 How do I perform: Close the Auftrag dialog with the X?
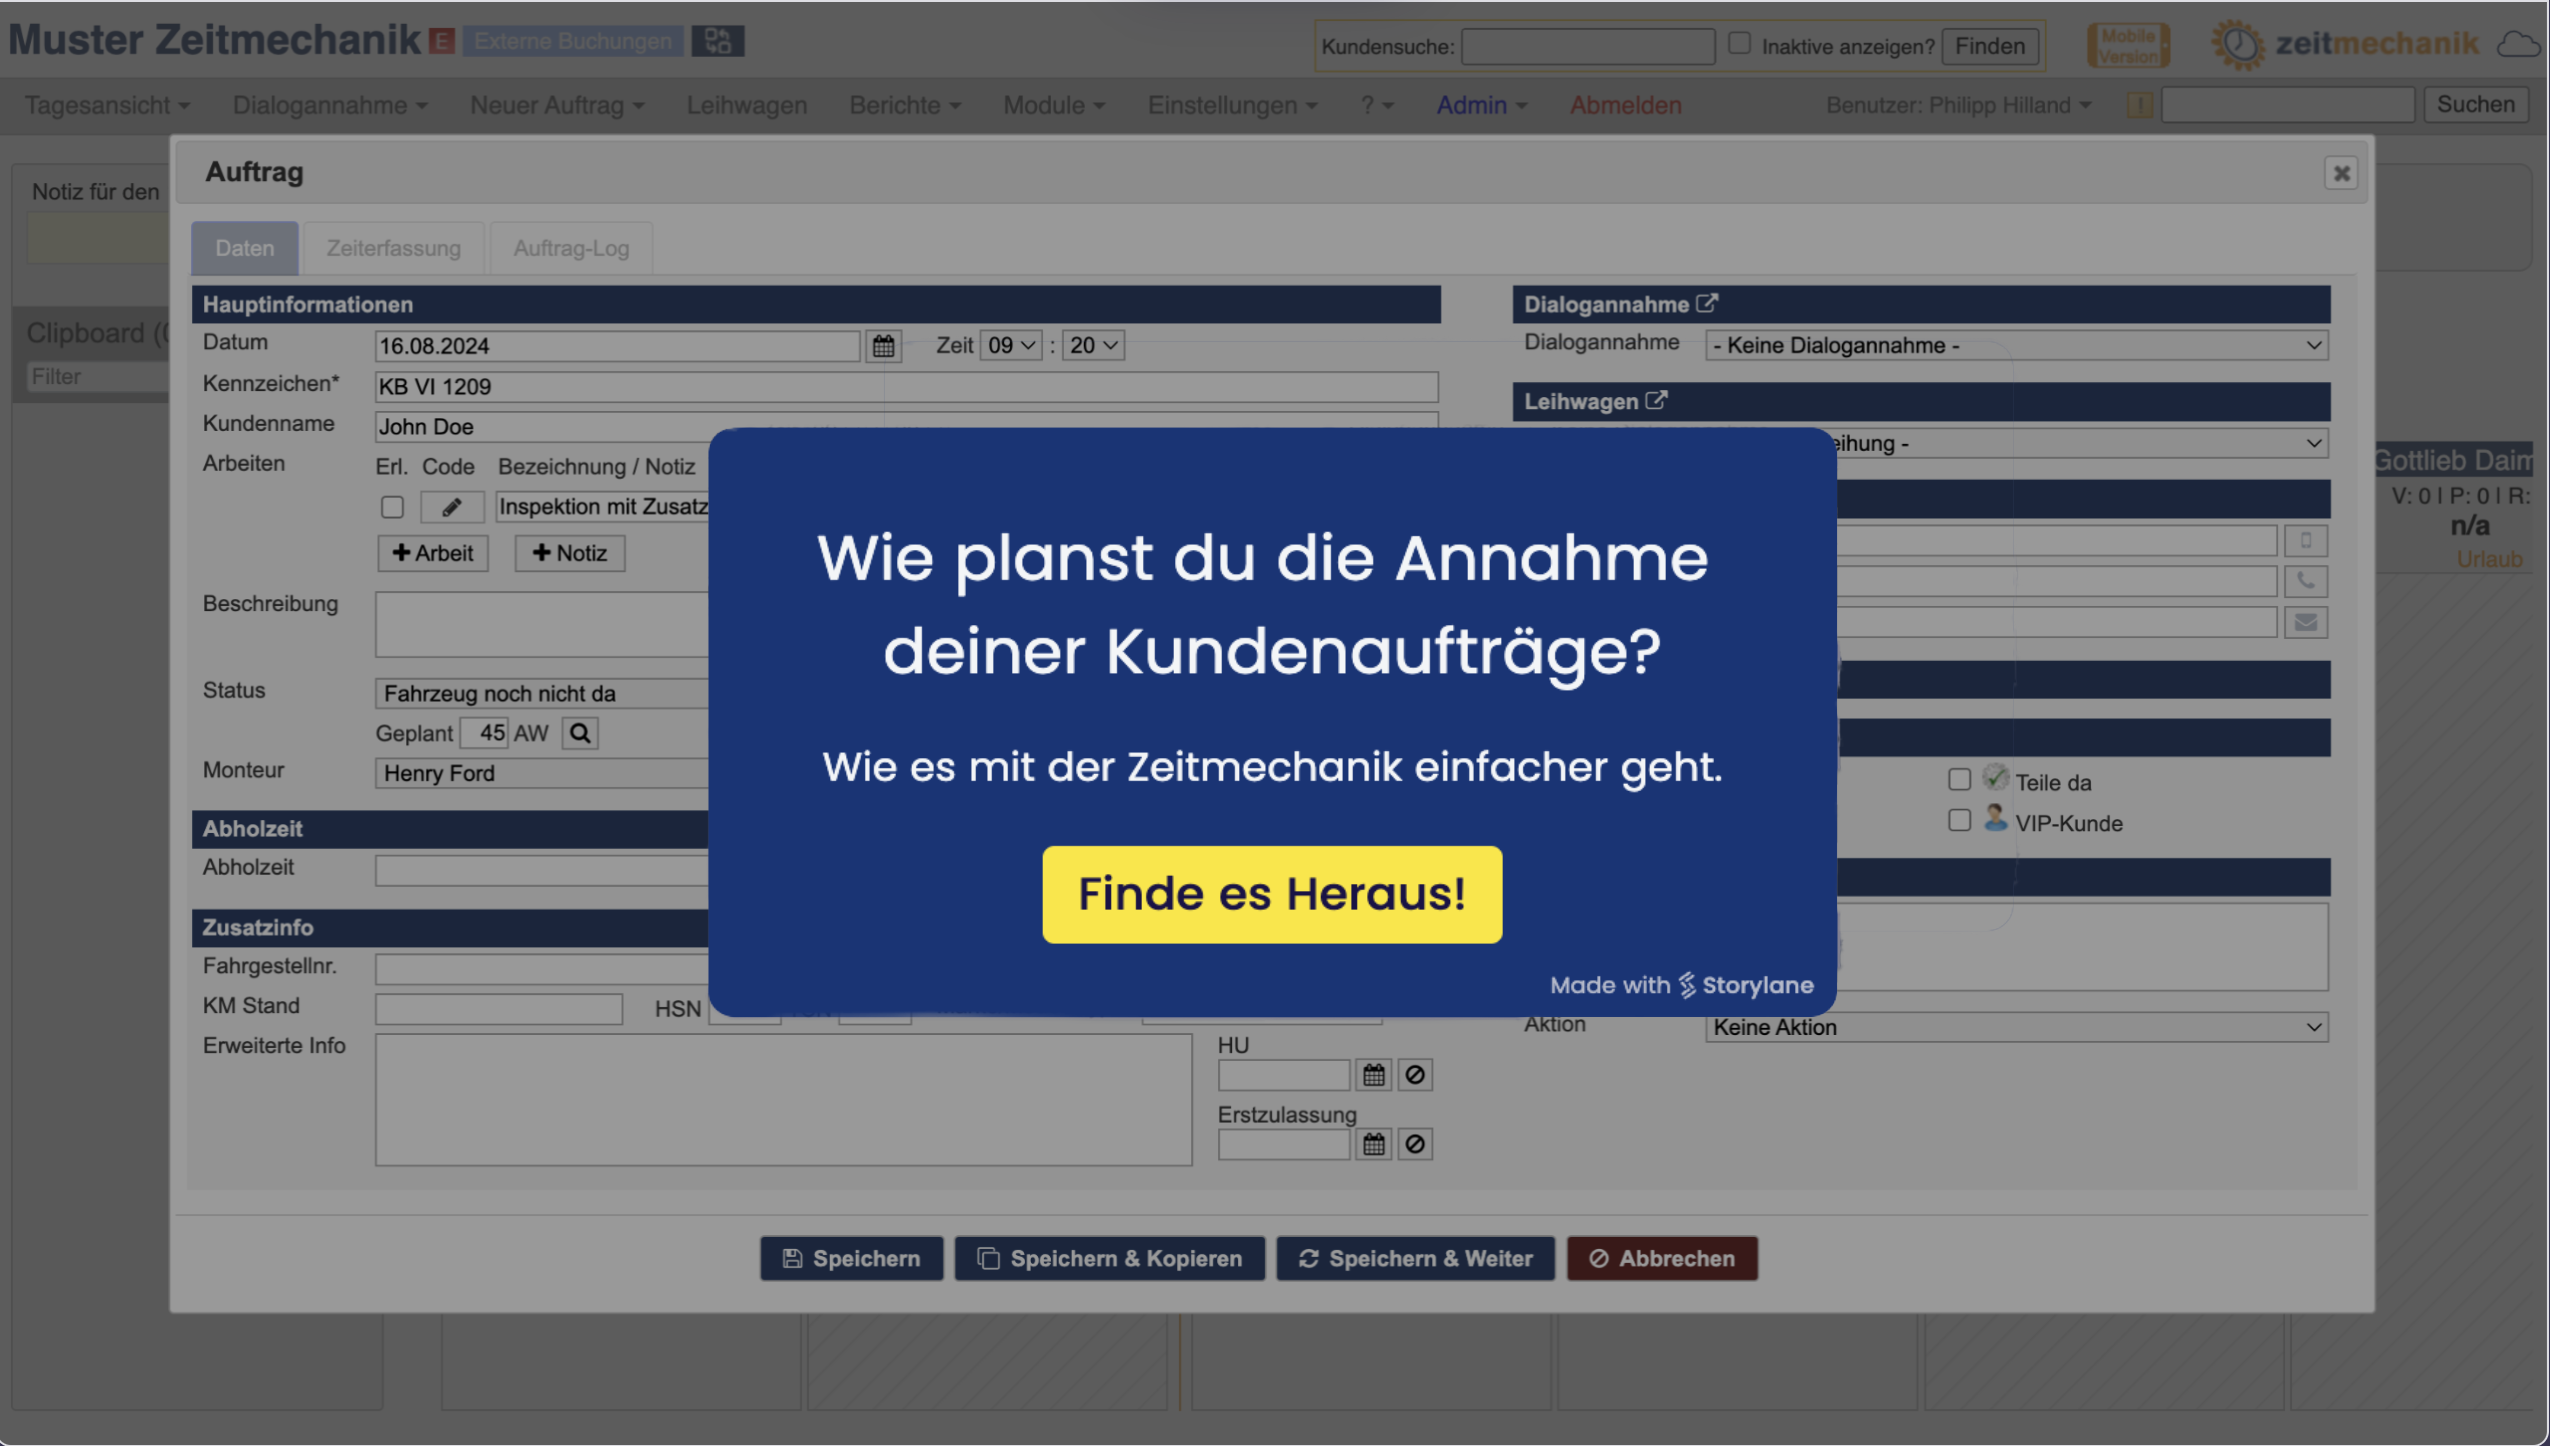point(2340,173)
